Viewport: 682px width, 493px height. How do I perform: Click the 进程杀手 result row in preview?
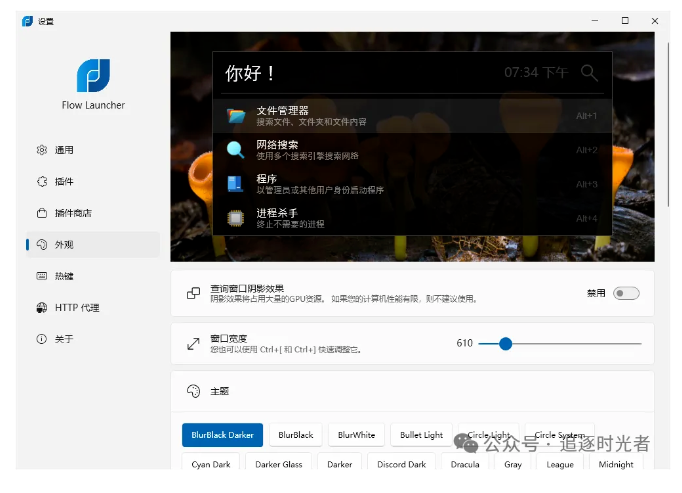(412, 218)
